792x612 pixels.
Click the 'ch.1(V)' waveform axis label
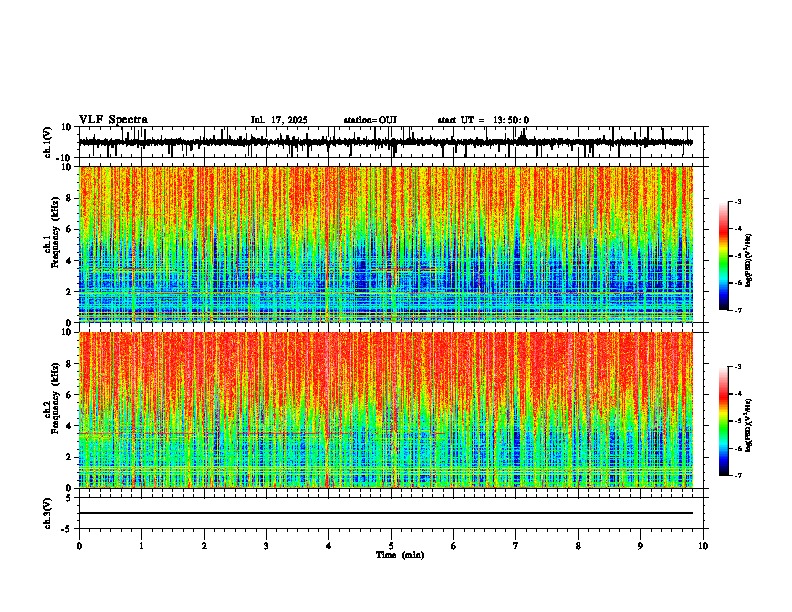(x=48, y=142)
